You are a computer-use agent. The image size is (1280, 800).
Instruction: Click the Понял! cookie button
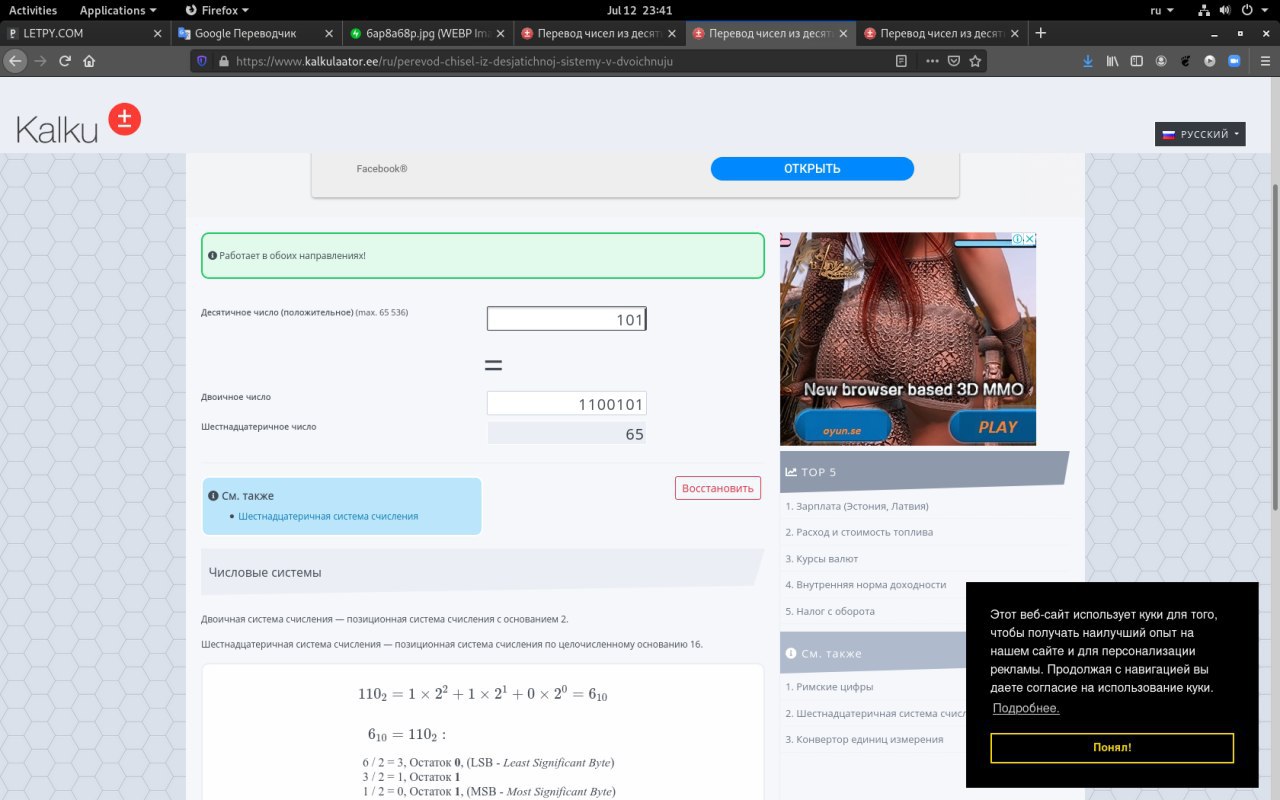pyautogui.click(x=1112, y=748)
